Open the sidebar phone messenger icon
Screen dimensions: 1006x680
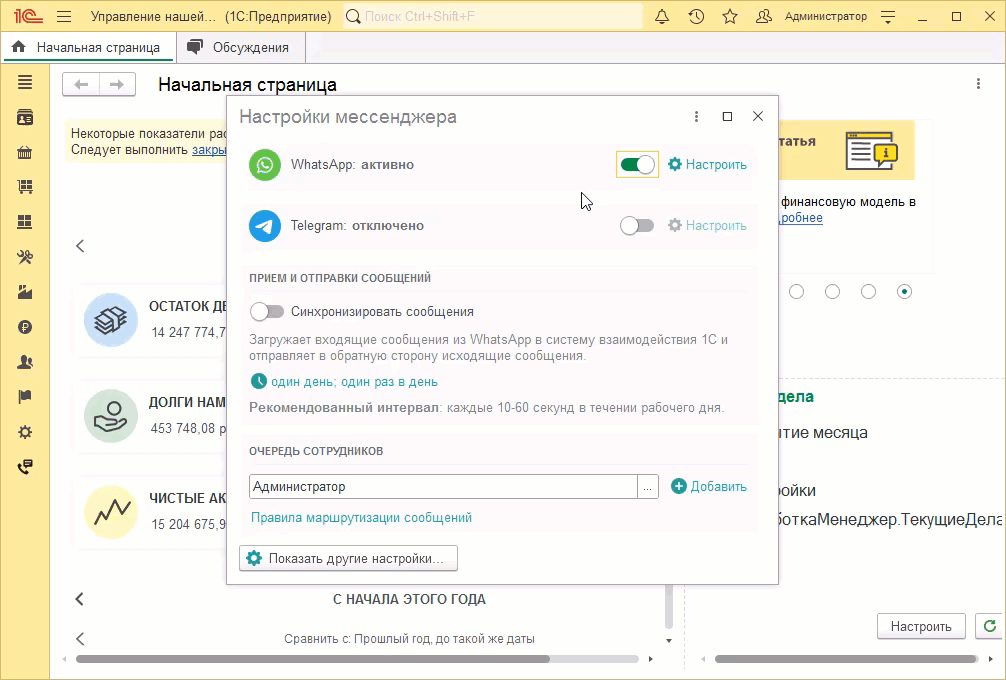click(25, 467)
